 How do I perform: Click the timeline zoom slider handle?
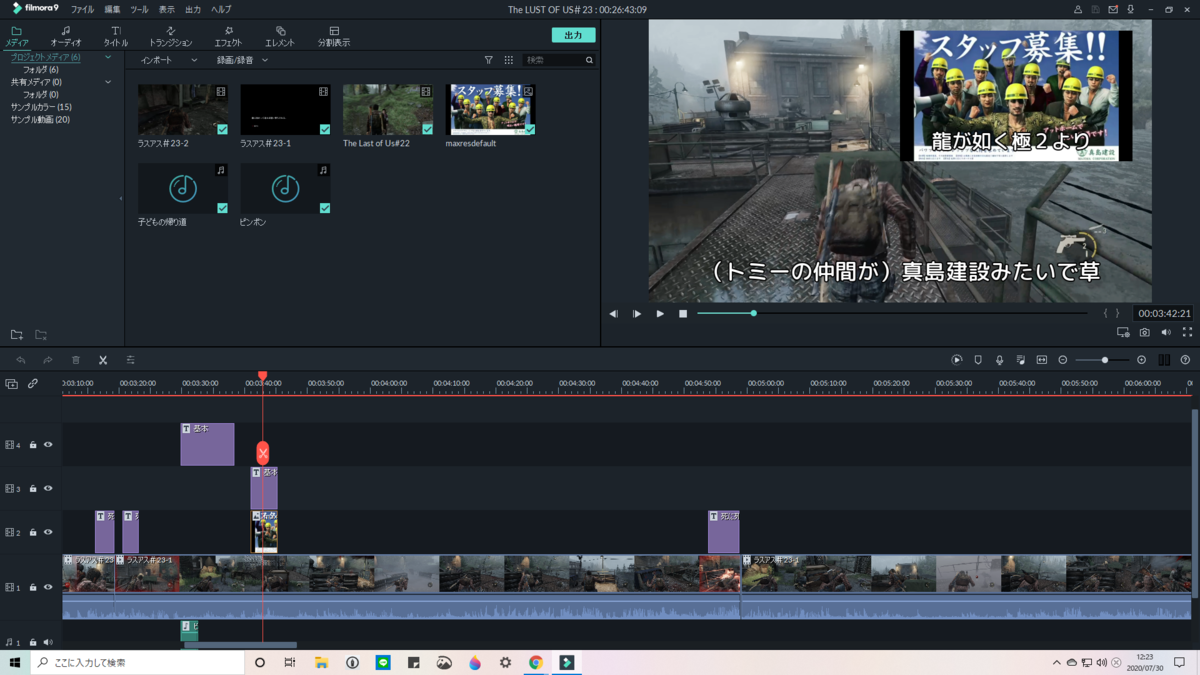click(1105, 360)
